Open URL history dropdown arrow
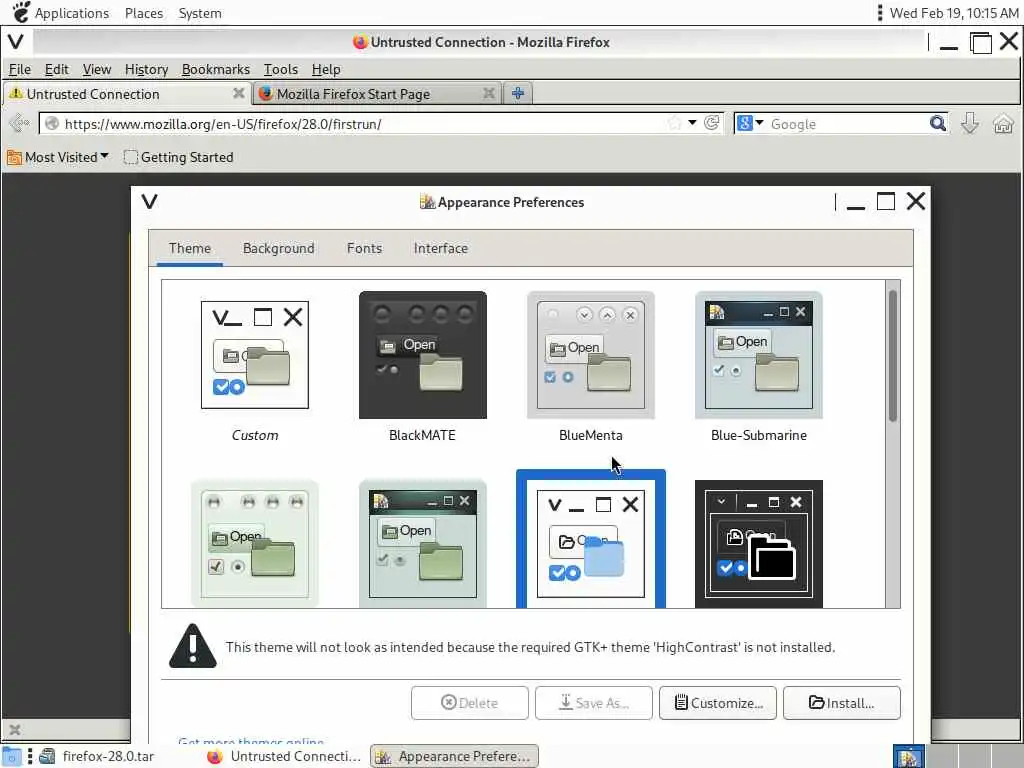 click(x=692, y=123)
